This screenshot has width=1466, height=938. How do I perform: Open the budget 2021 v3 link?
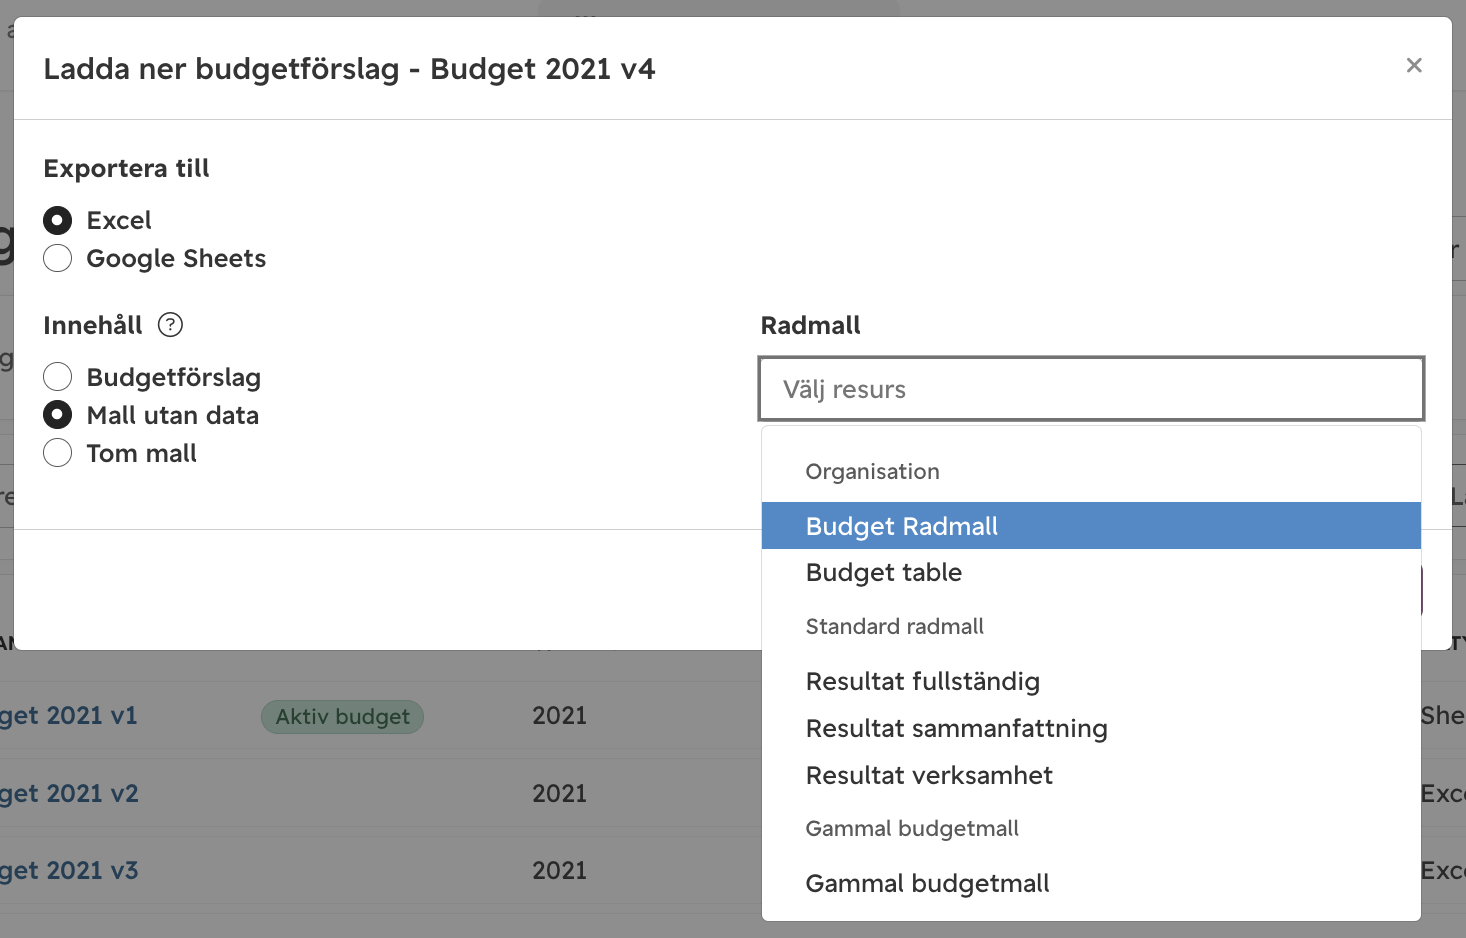[68, 870]
